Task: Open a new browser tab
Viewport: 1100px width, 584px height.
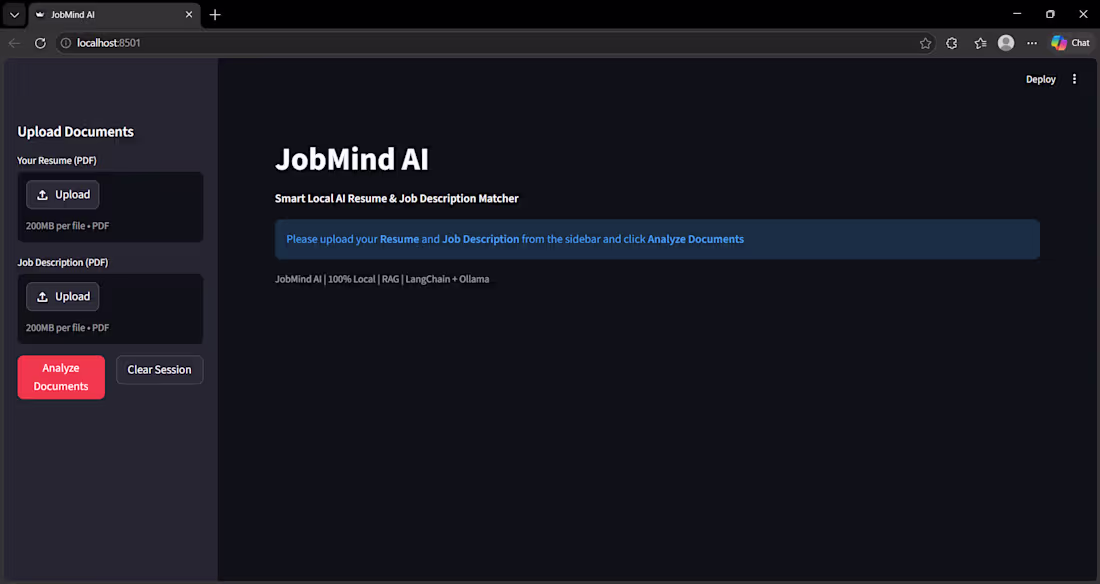Action: [x=216, y=14]
